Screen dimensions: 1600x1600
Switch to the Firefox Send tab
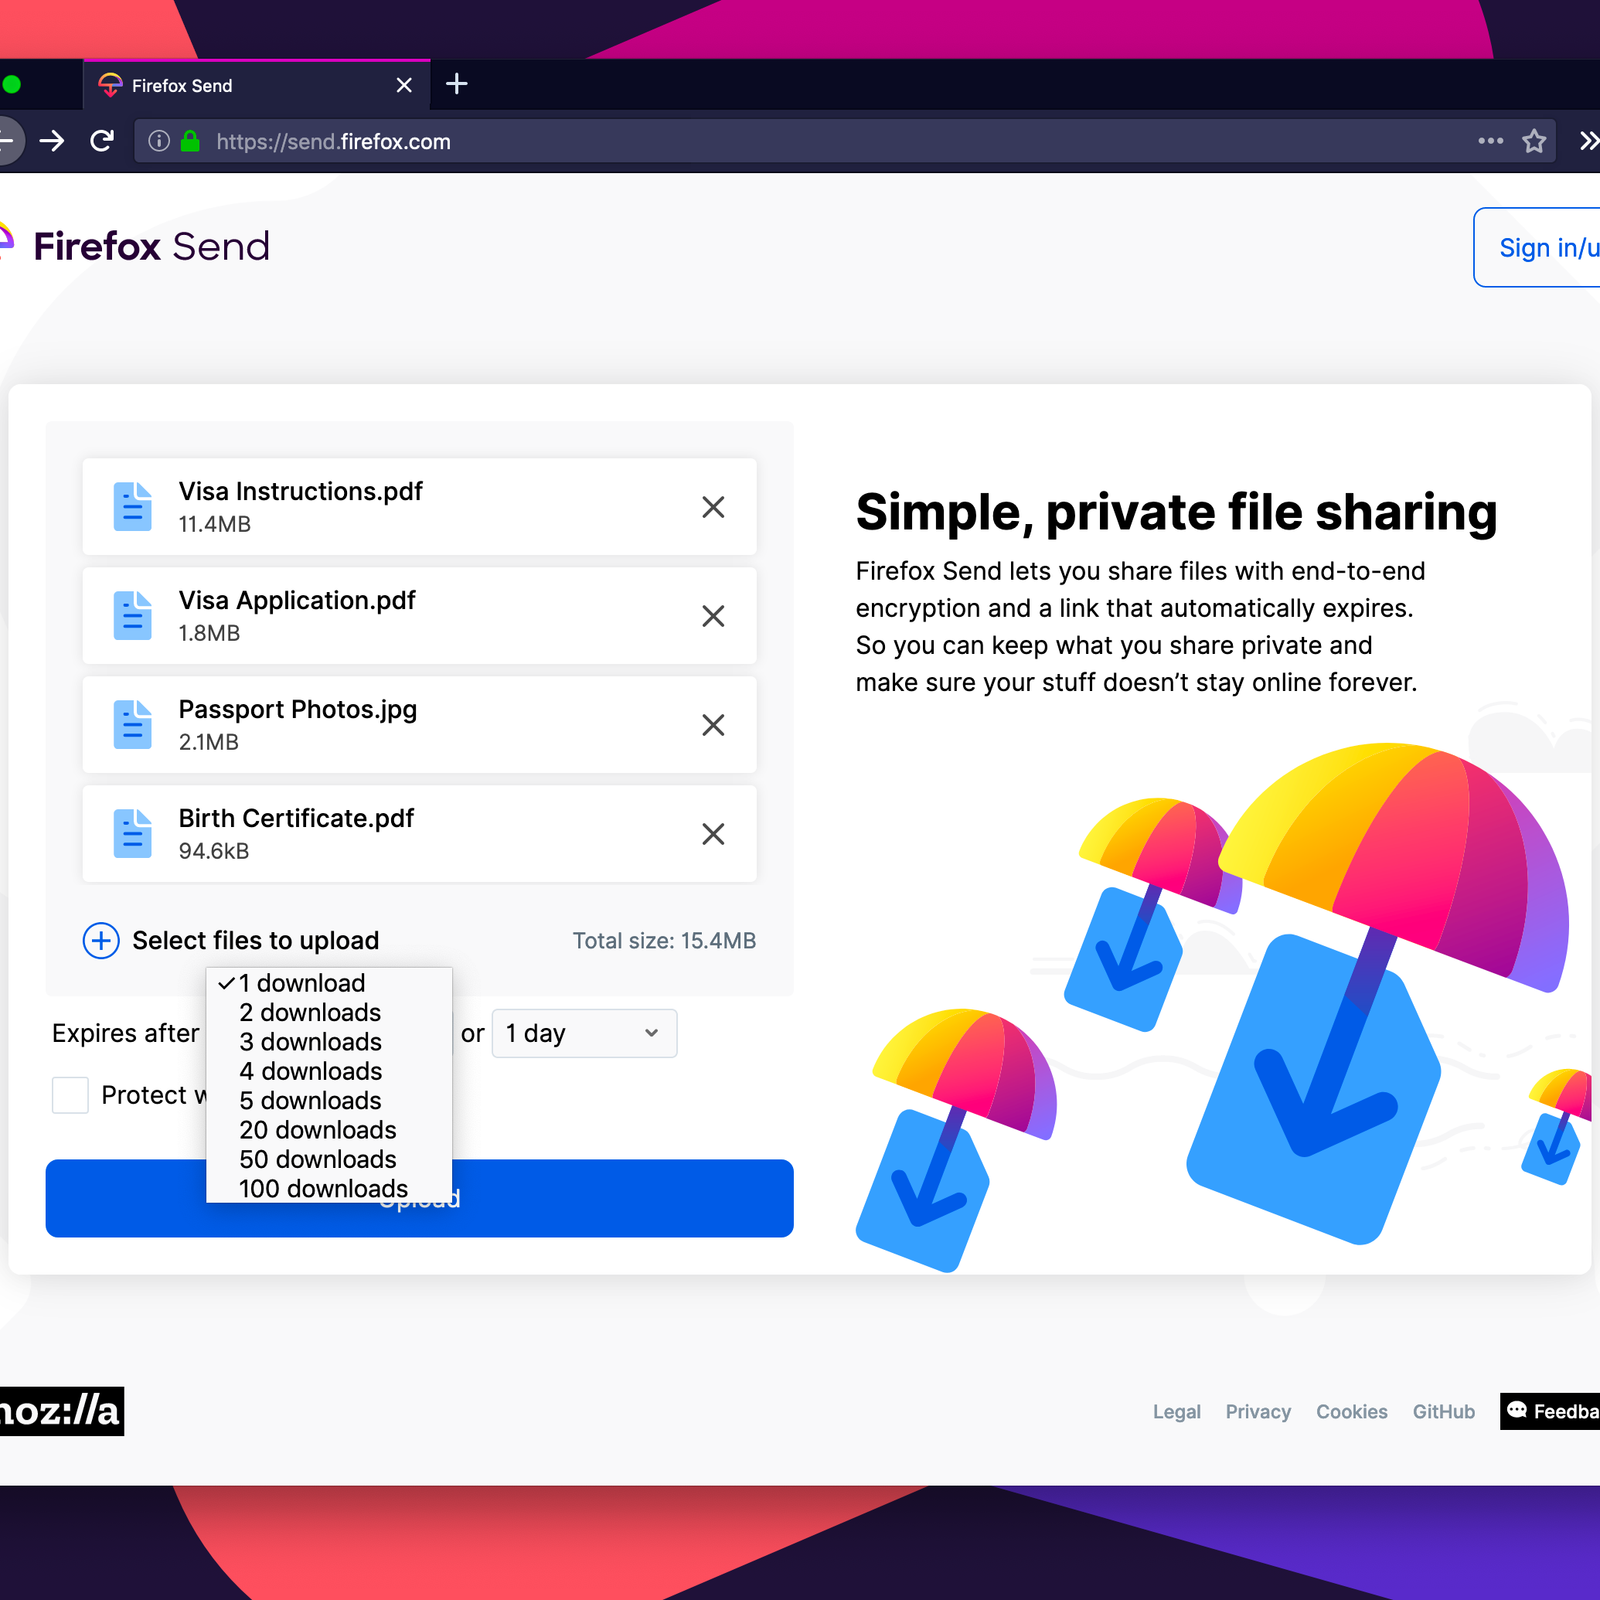[x=256, y=85]
